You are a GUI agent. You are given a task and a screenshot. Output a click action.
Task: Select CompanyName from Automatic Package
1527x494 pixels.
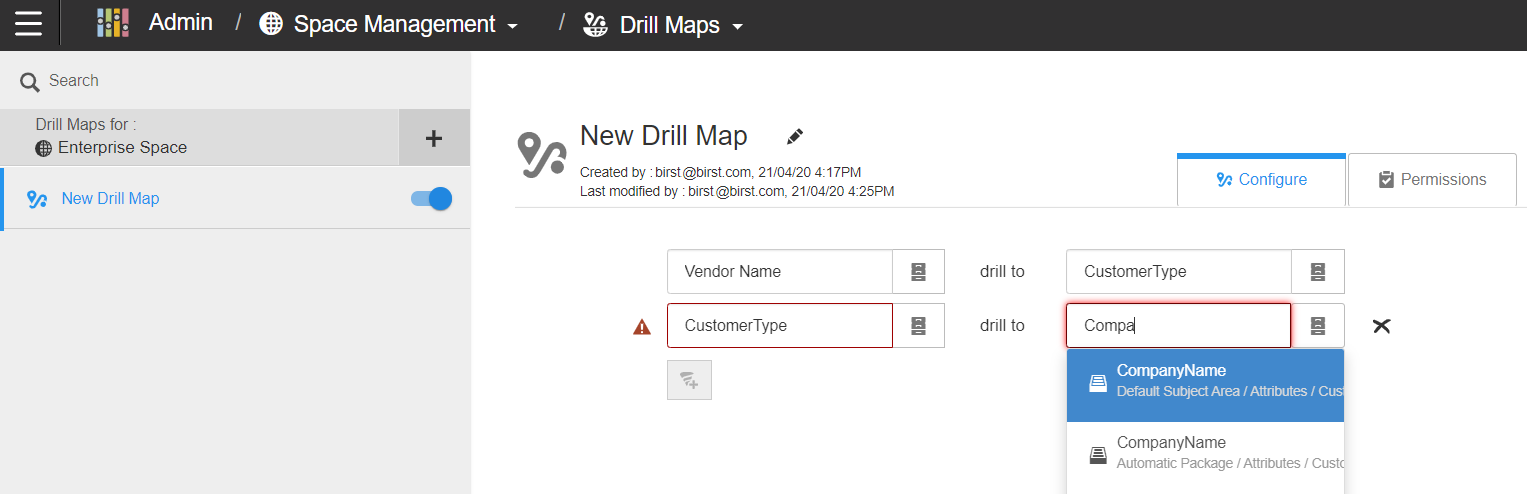(x=1205, y=457)
